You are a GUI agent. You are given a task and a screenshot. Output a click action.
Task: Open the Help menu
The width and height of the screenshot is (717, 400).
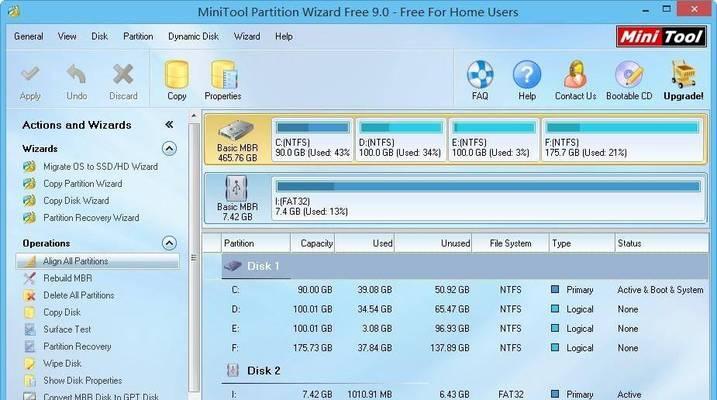pyautogui.click(x=284, y=37)
